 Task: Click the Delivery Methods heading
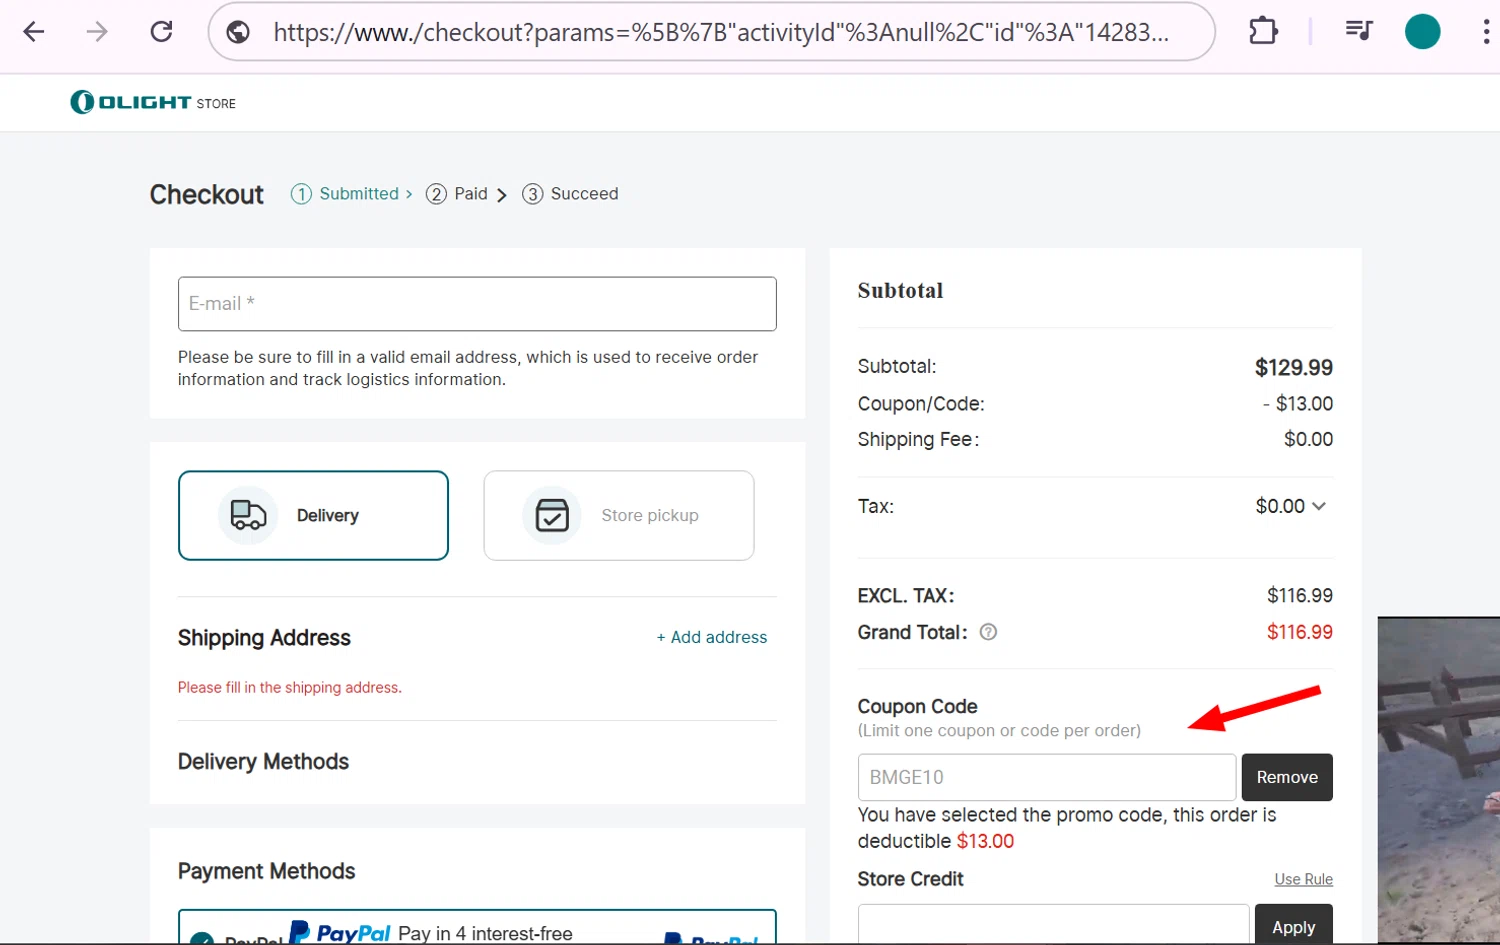263,761
